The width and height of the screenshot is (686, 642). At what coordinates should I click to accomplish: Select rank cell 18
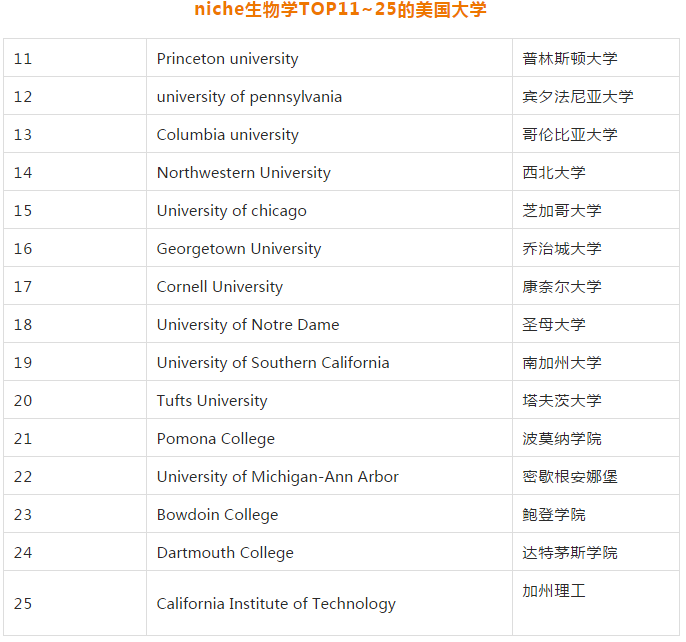(x=75, y=324)
